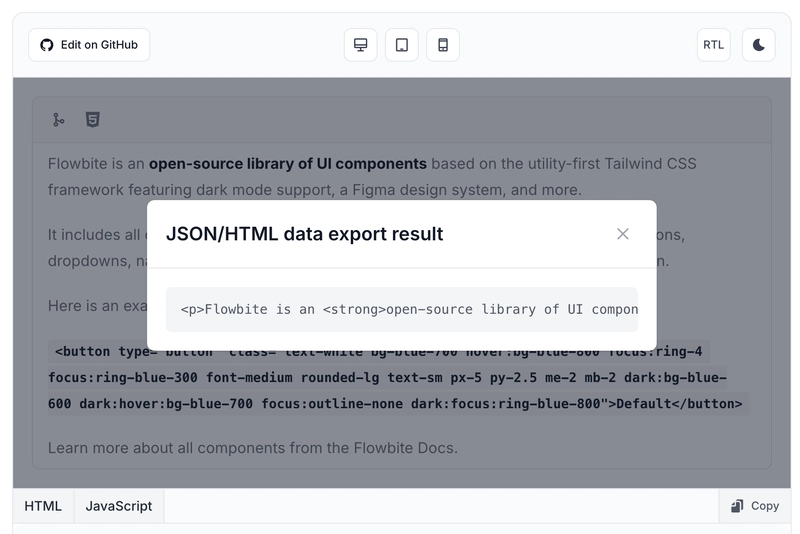Switch preview to tablet view
Viewport: 800px width, 534px height.
pyautogui.click(x=402, y=45)
